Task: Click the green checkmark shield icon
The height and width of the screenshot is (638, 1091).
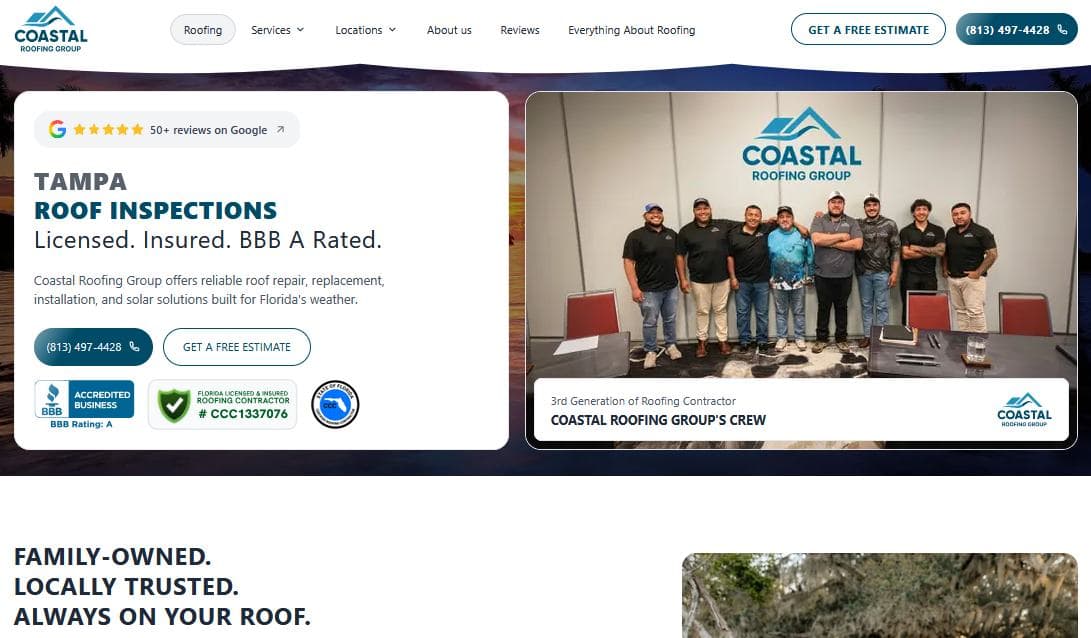Action: point(174,406)
